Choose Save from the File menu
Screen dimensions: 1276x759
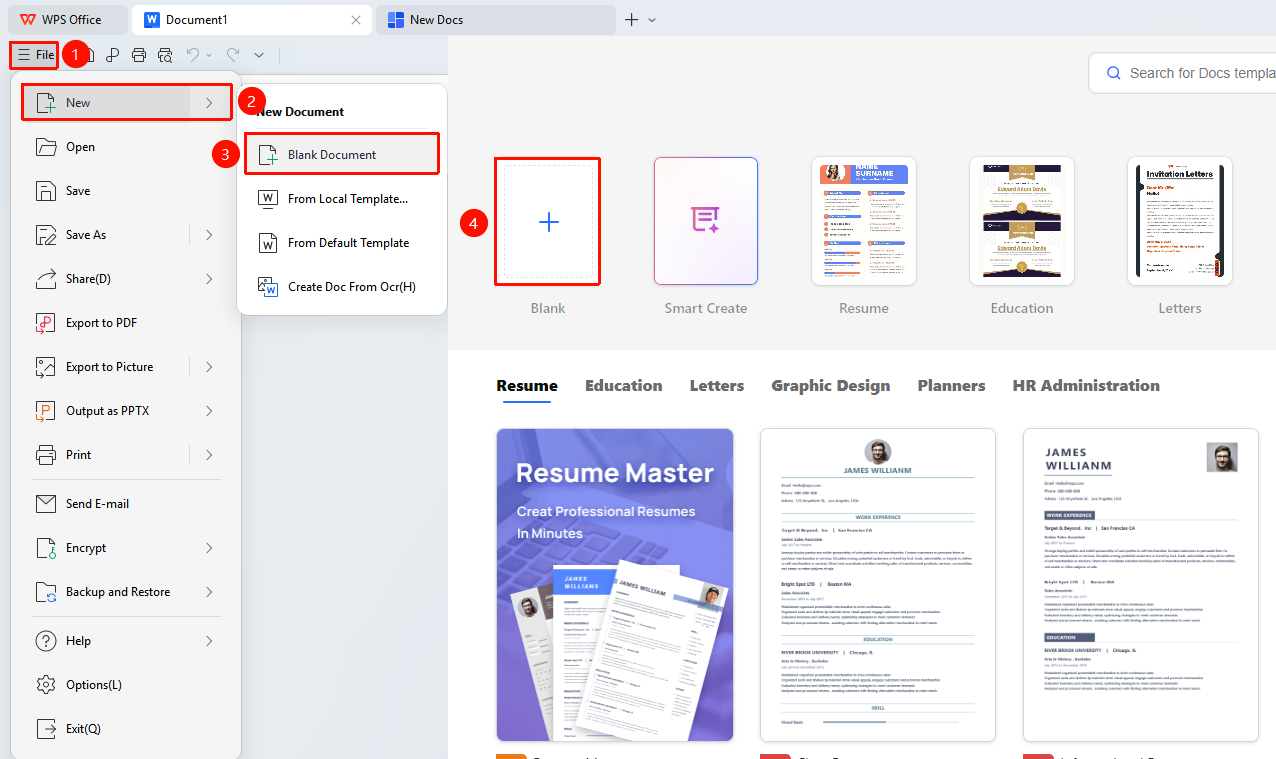126,191
